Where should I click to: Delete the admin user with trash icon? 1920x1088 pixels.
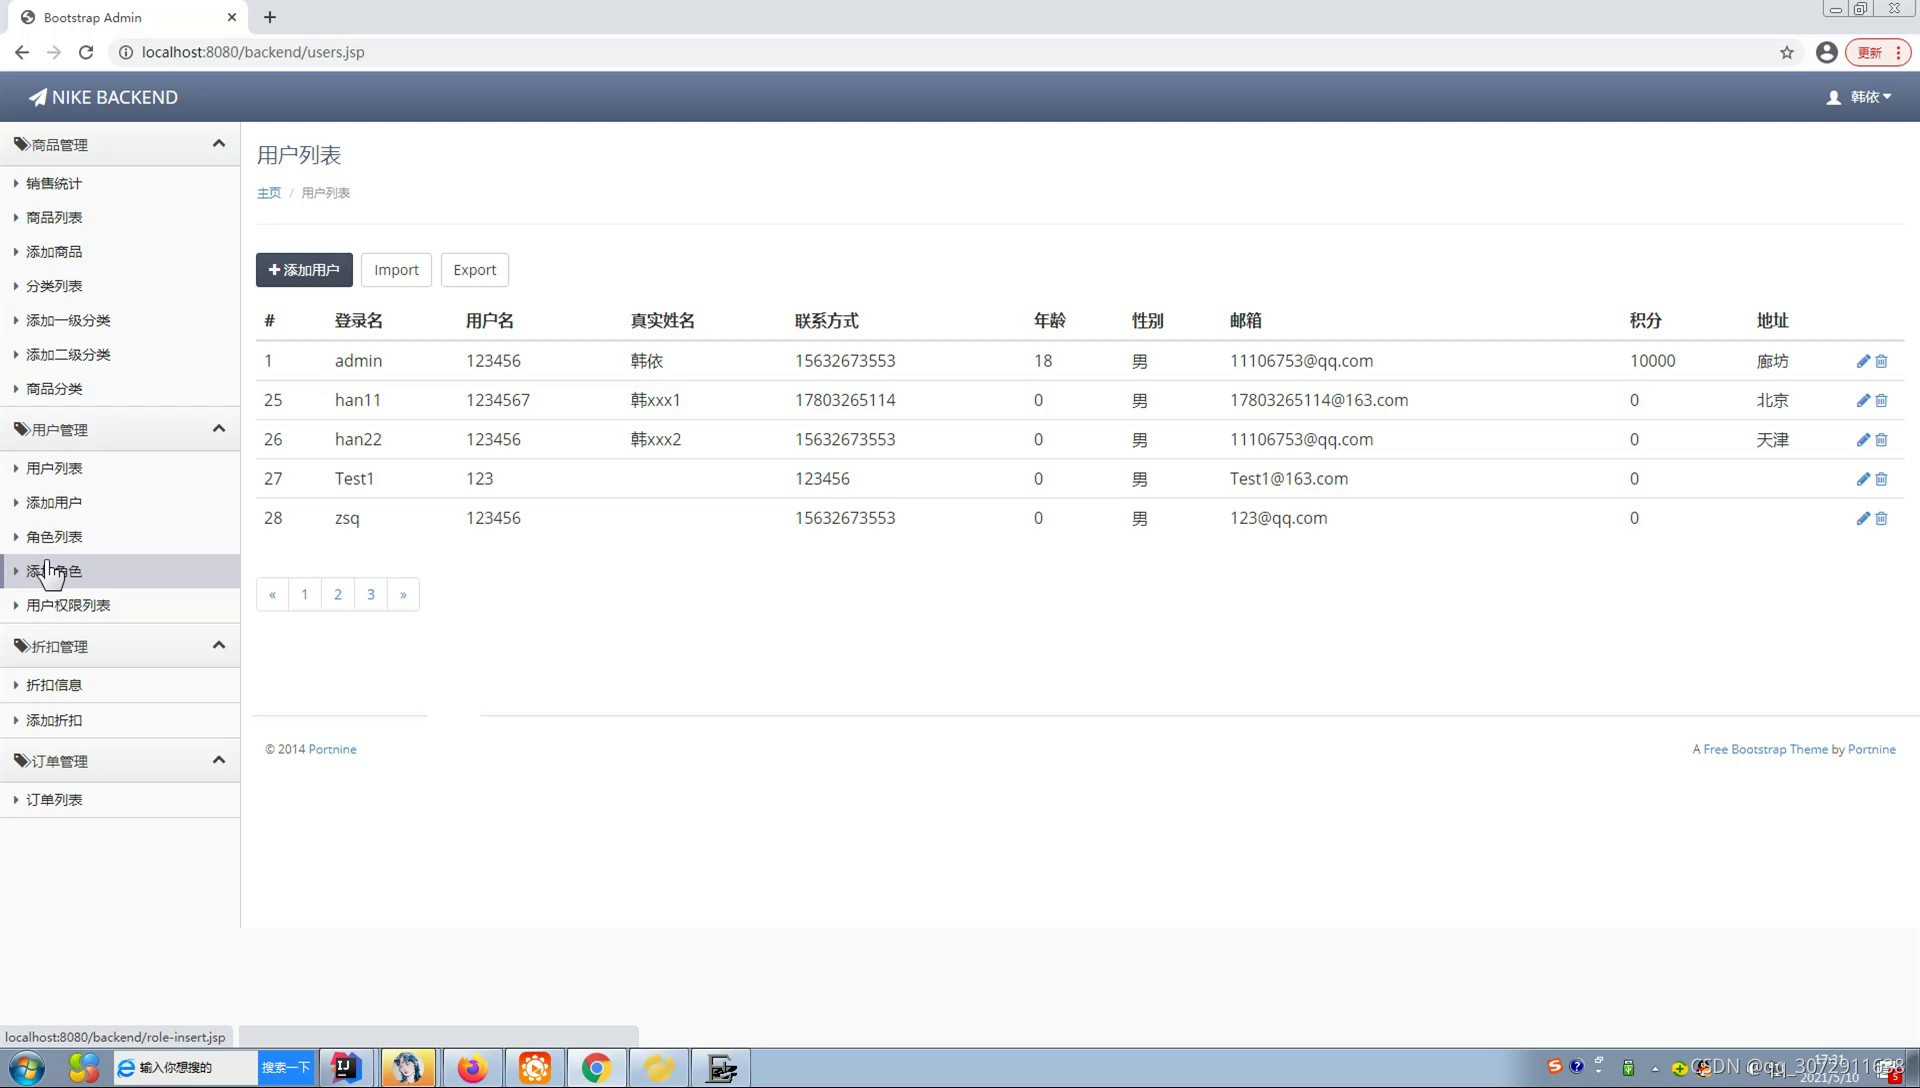(1881, 361)
